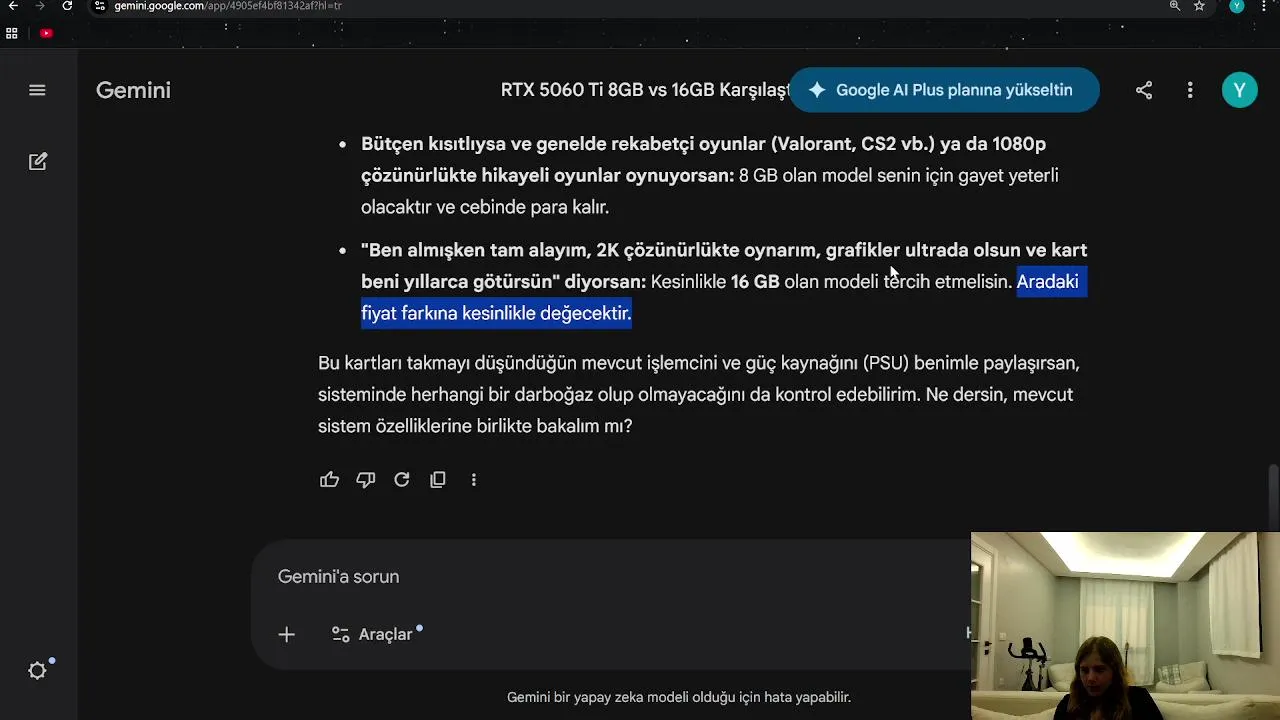This screenshot has height=720, width=1280.
Task: Regenerate the response with the redo icon
Action: 402,480
